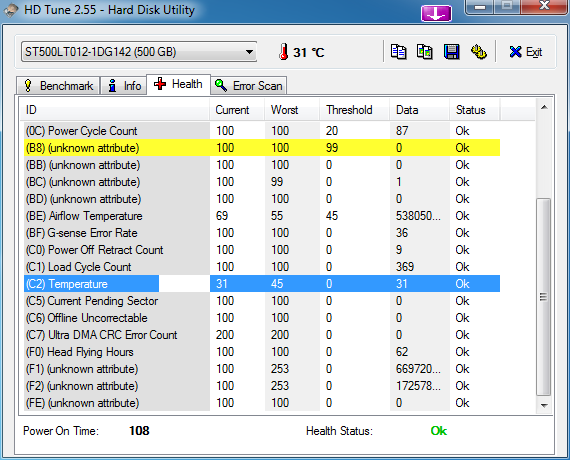
Task: Sort by the Data column header
Action: (420, 110)
